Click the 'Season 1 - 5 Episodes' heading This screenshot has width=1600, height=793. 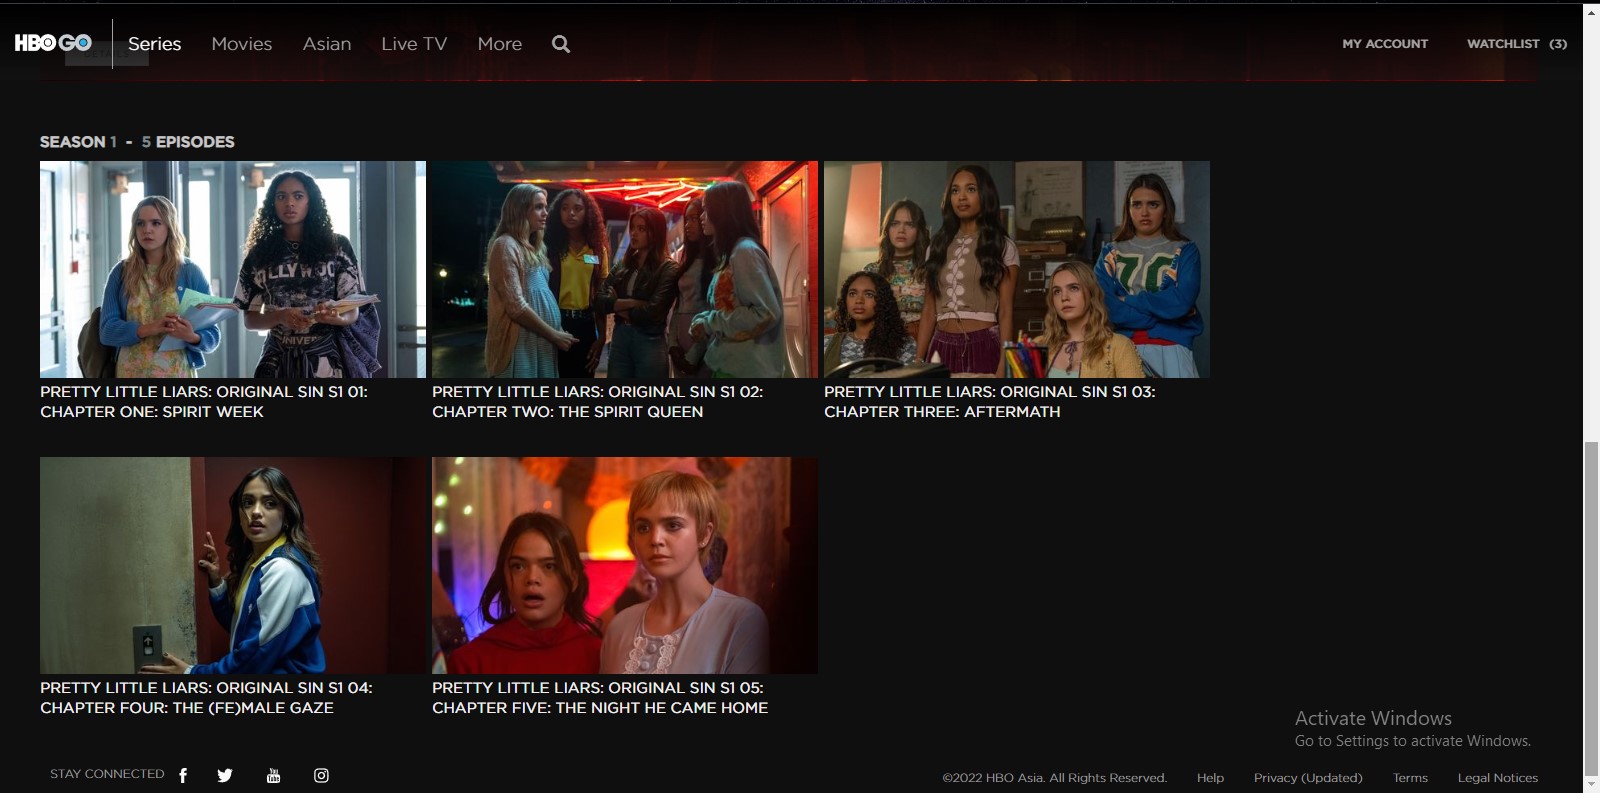click(x=137, y=142)
